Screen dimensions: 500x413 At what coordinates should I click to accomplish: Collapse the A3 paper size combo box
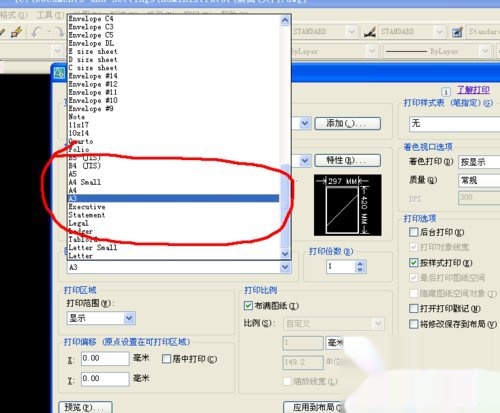[285, 267]
